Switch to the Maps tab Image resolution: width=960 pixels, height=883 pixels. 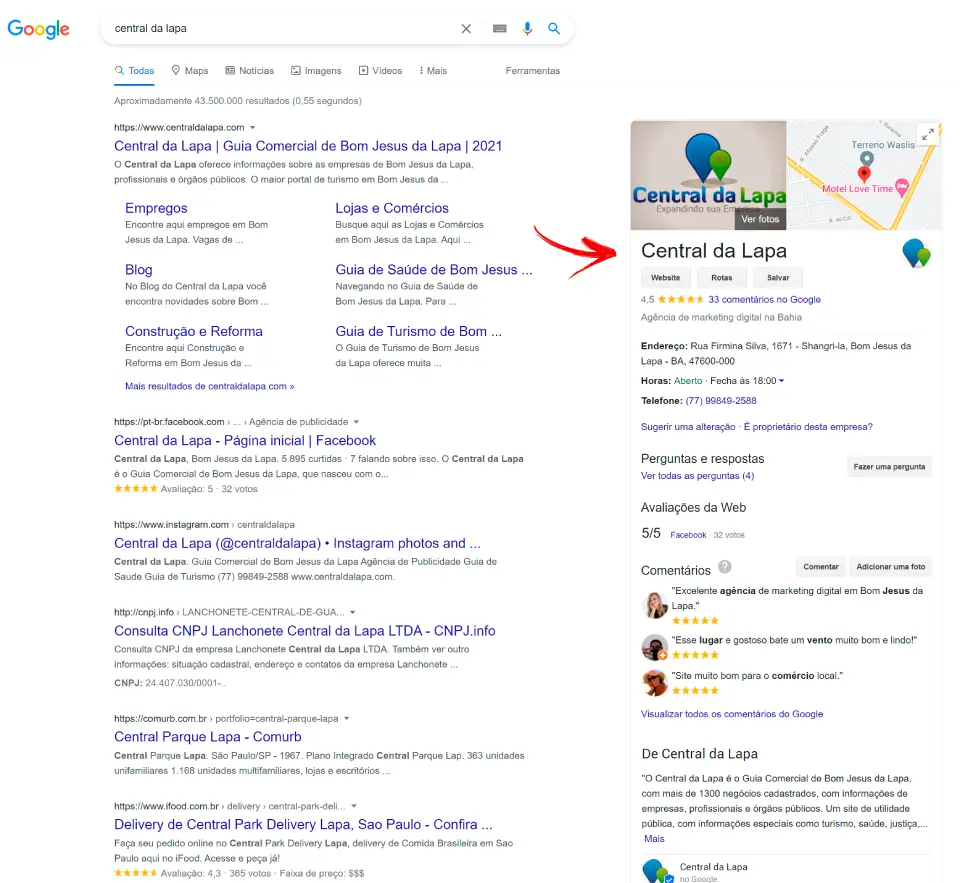point(190,71)
